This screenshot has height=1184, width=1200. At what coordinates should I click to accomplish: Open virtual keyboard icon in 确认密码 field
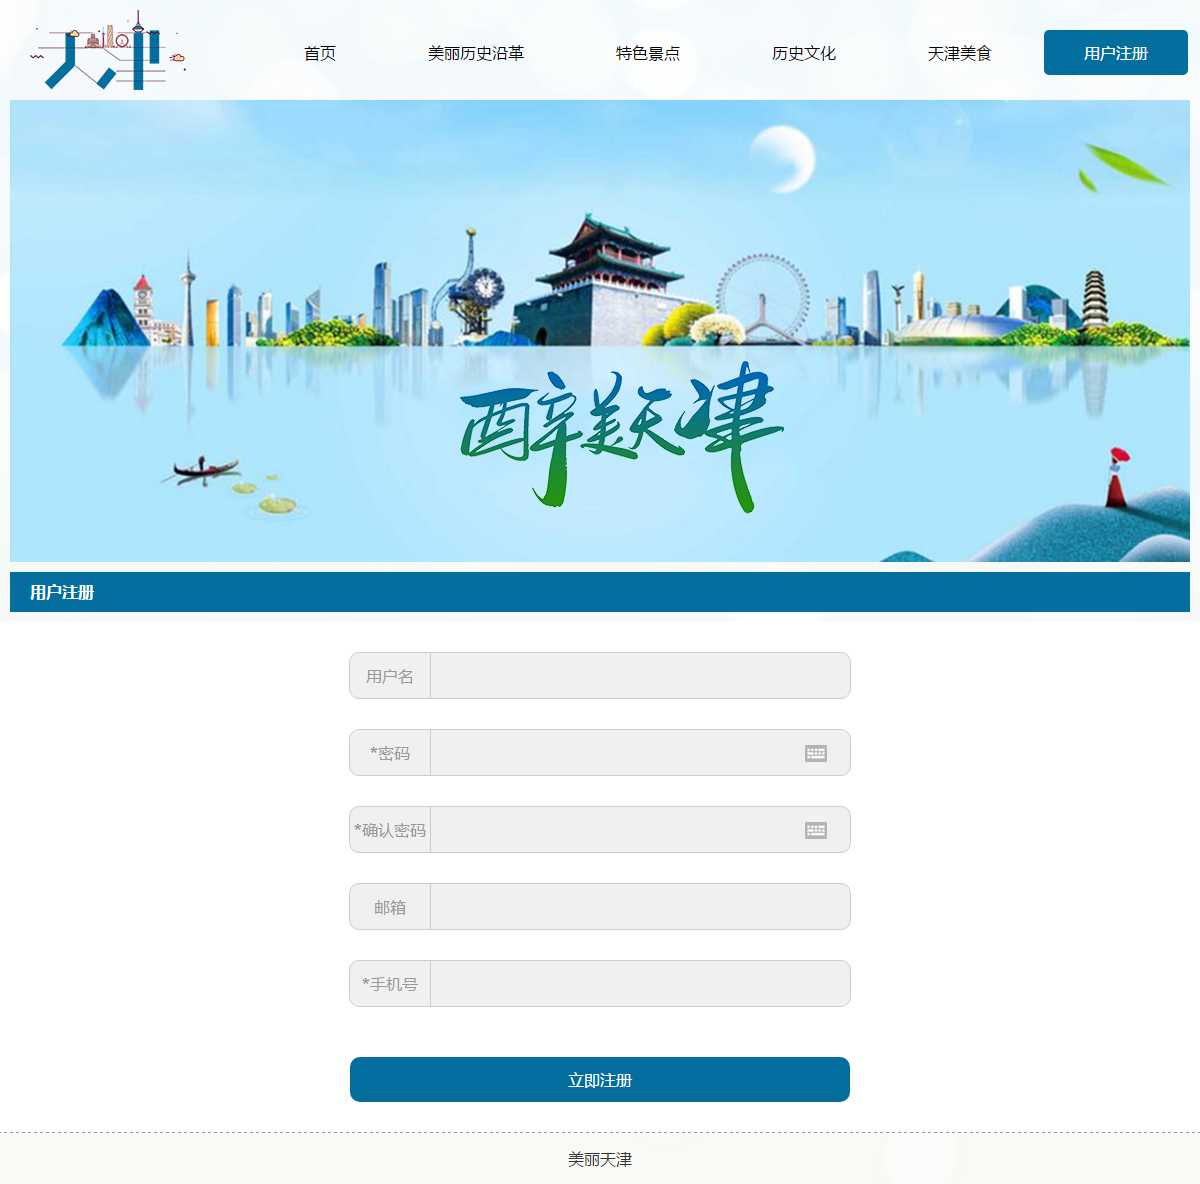816,830
